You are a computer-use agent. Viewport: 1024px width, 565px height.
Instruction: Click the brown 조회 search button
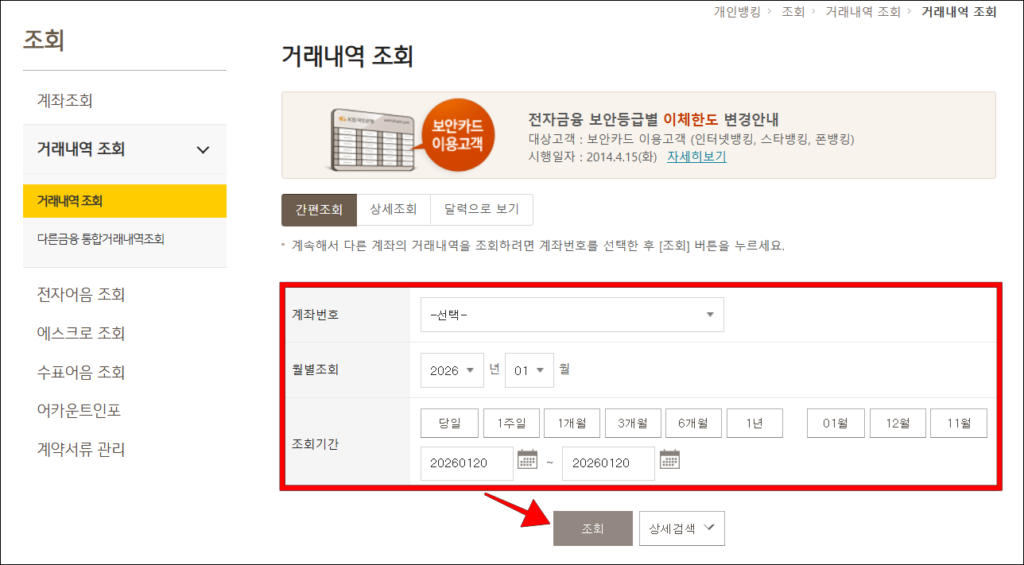pos(593,528)
